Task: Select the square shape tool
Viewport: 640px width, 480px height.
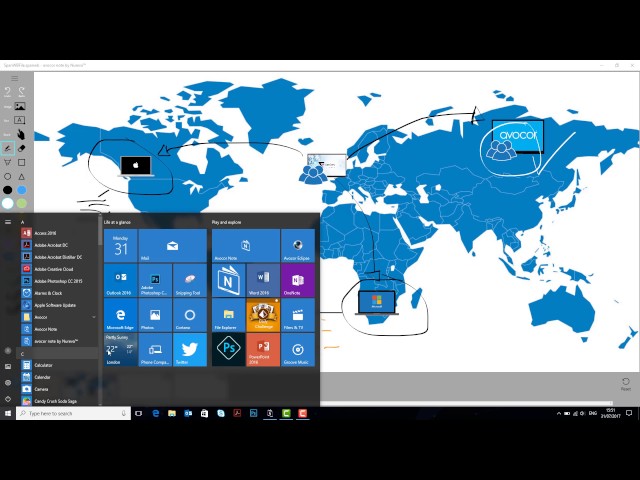Action: pyautogui.click(x=22, y=162)
